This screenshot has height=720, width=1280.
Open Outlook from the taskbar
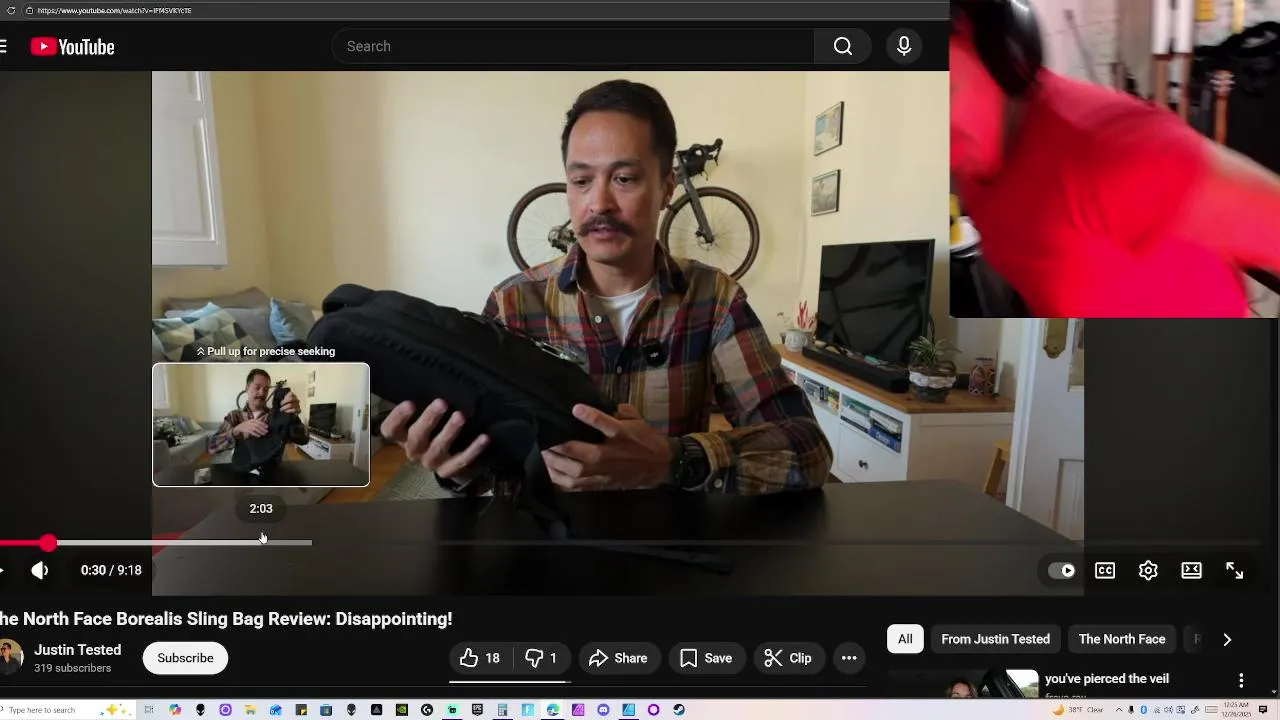pos(275,710)
